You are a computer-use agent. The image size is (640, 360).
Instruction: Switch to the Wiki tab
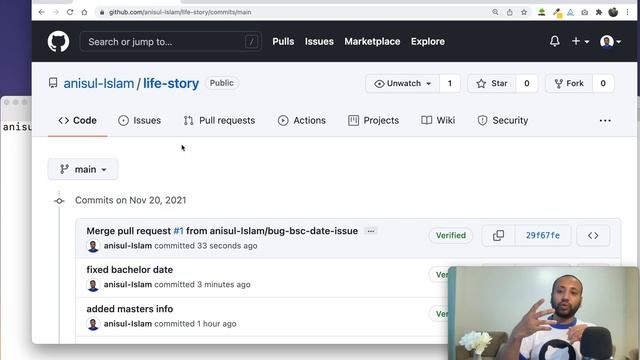click(438, 120)
